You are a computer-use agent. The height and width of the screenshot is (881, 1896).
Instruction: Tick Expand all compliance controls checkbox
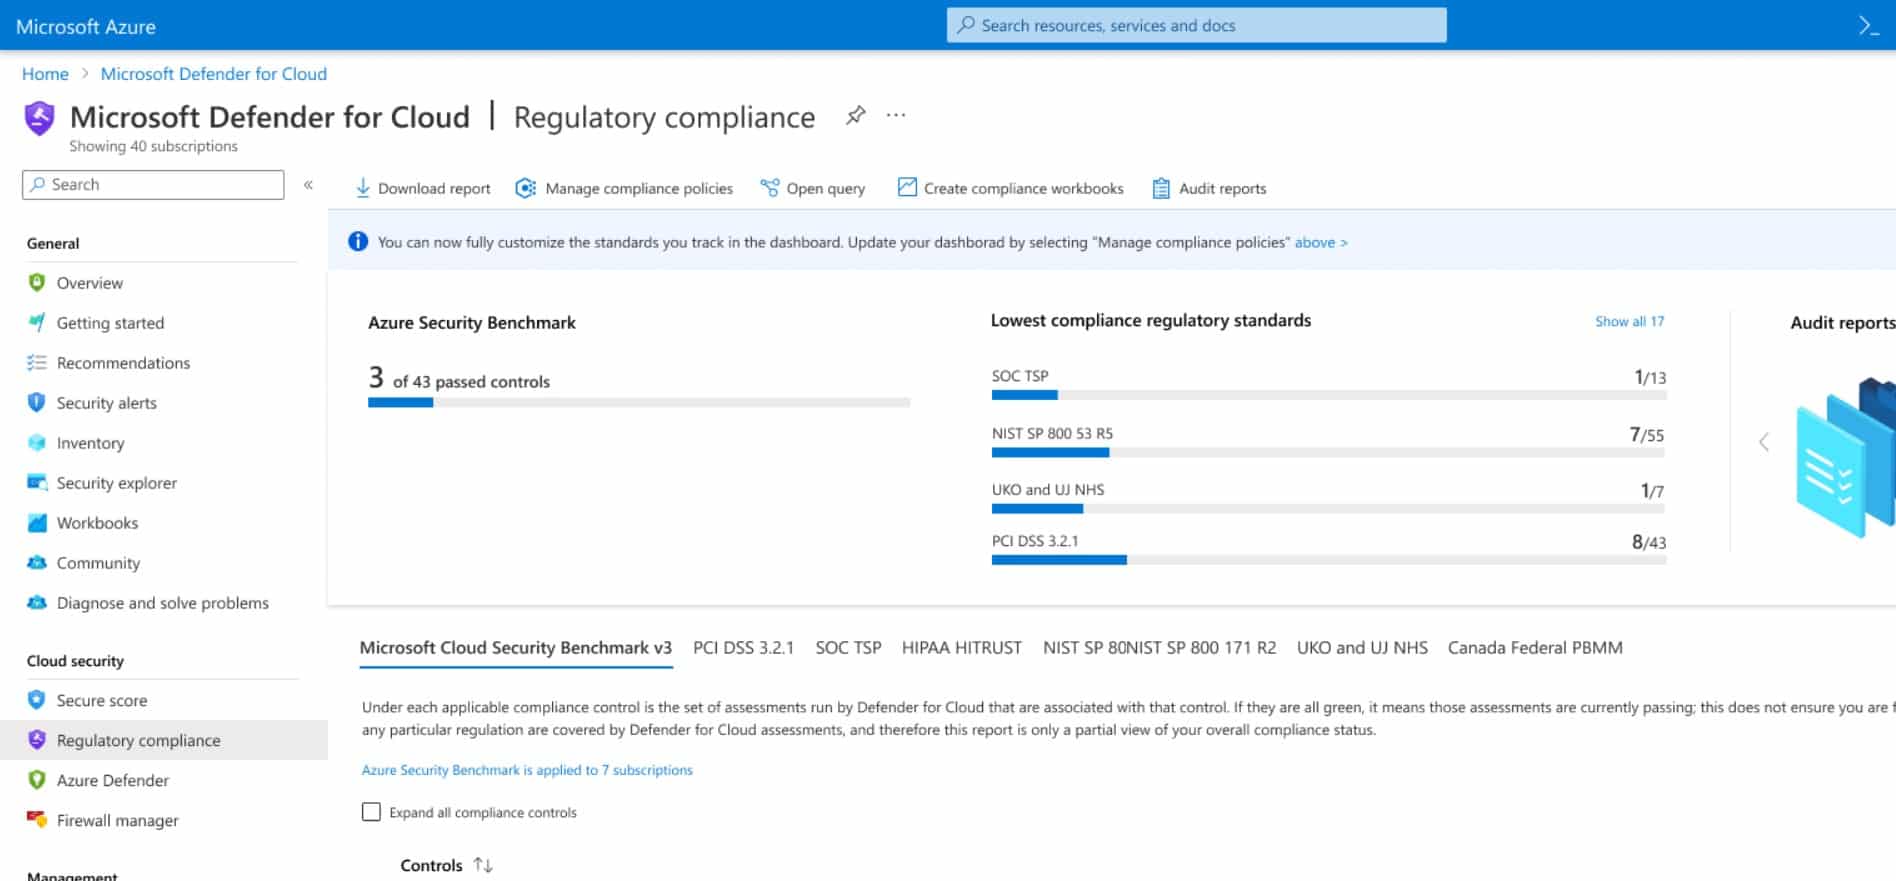click(x=371, y=812)
